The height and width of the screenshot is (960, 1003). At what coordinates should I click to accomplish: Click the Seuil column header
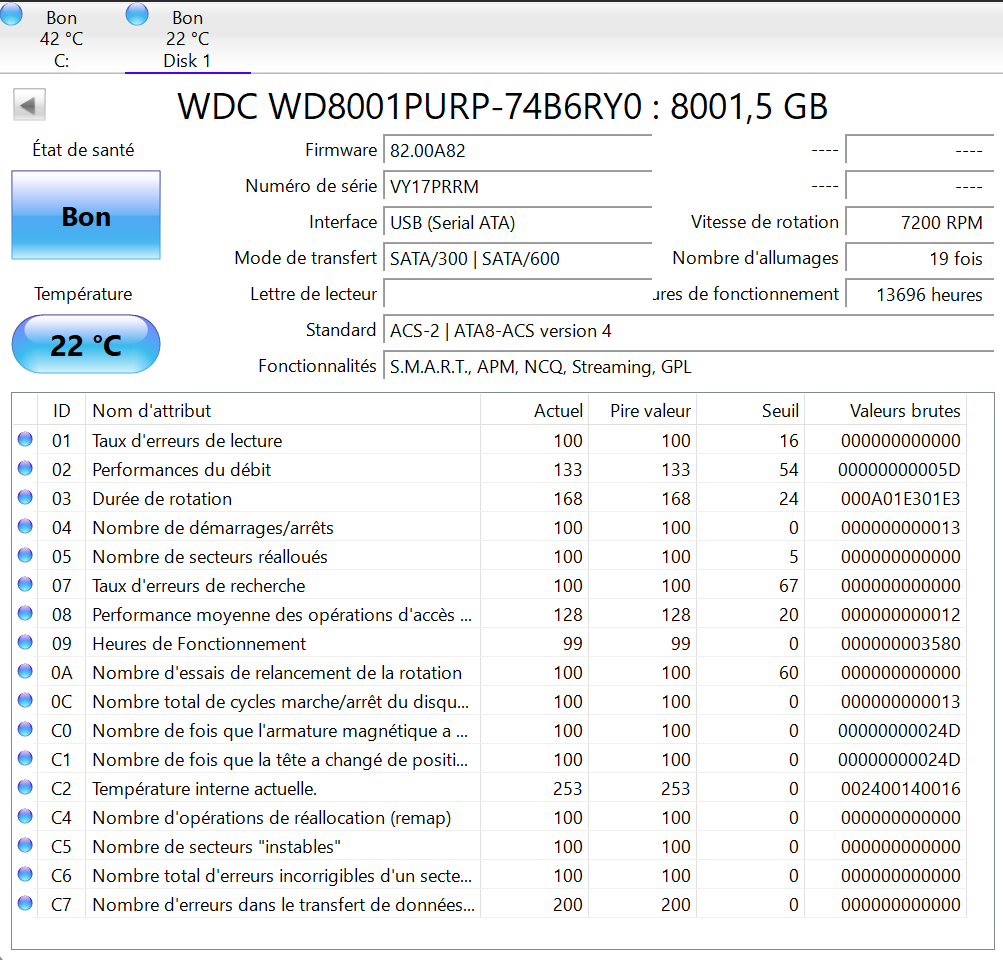[x=751, y=411]
